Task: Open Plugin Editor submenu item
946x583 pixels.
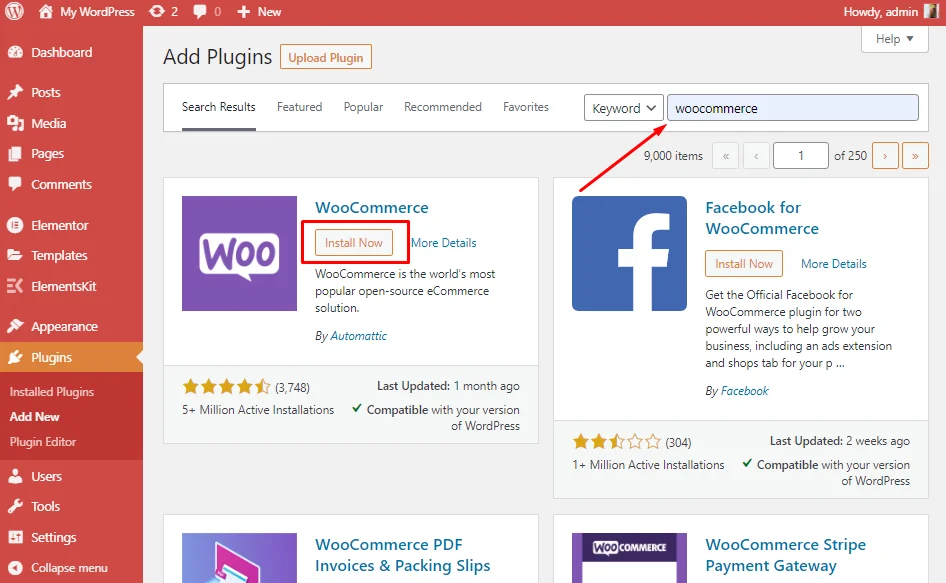Action: coord(43,442)
